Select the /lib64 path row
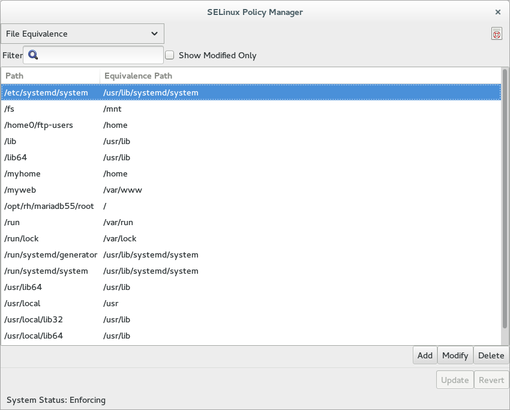 [x=251, y=157]
